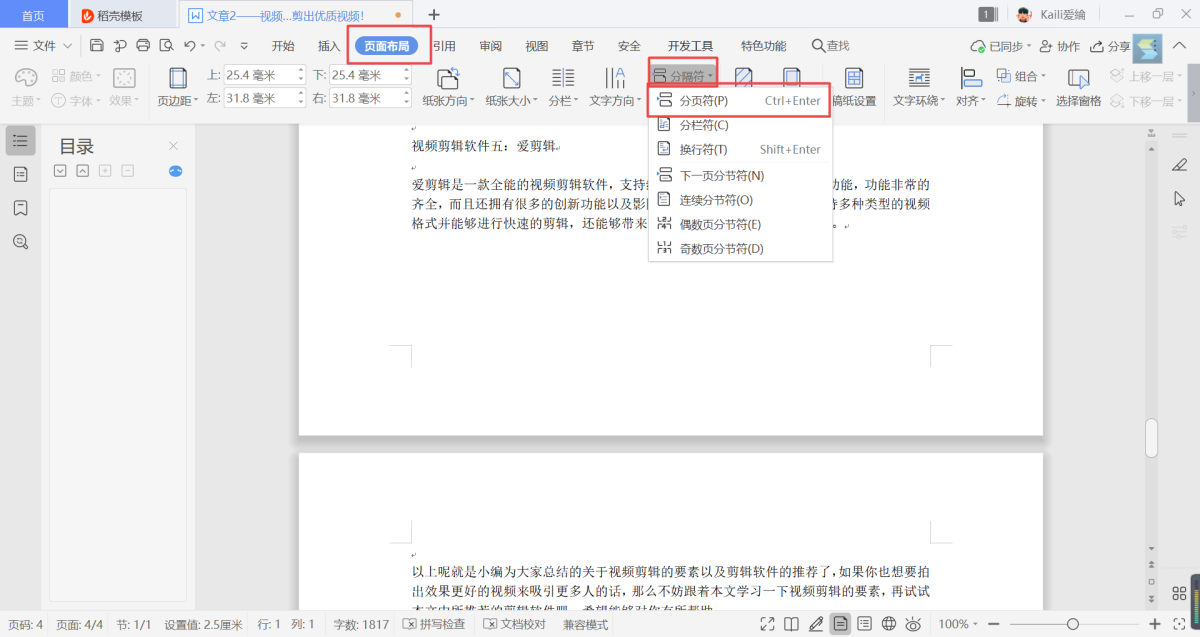Click the Undo arrow icon
The width and height of the screenshot is (1200, 637).
[189, 46]
